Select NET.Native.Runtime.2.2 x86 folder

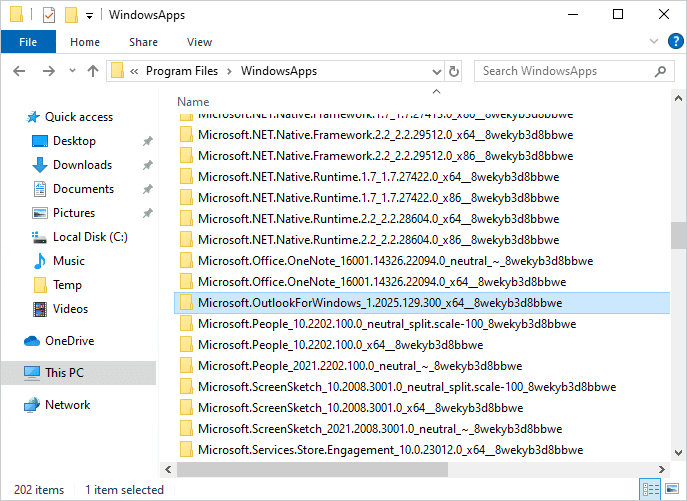[x=379, y=240]
